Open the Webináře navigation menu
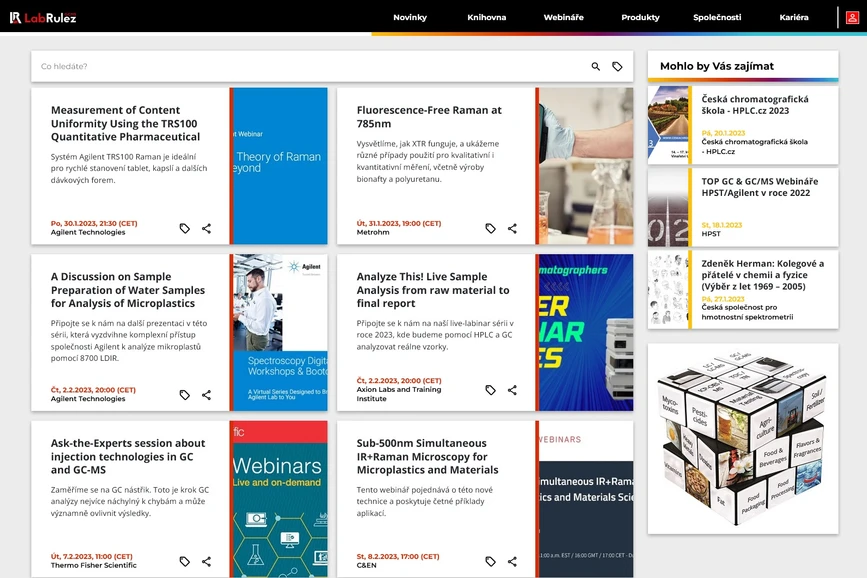This screenshot has width=867, height=578. (563, 17)
